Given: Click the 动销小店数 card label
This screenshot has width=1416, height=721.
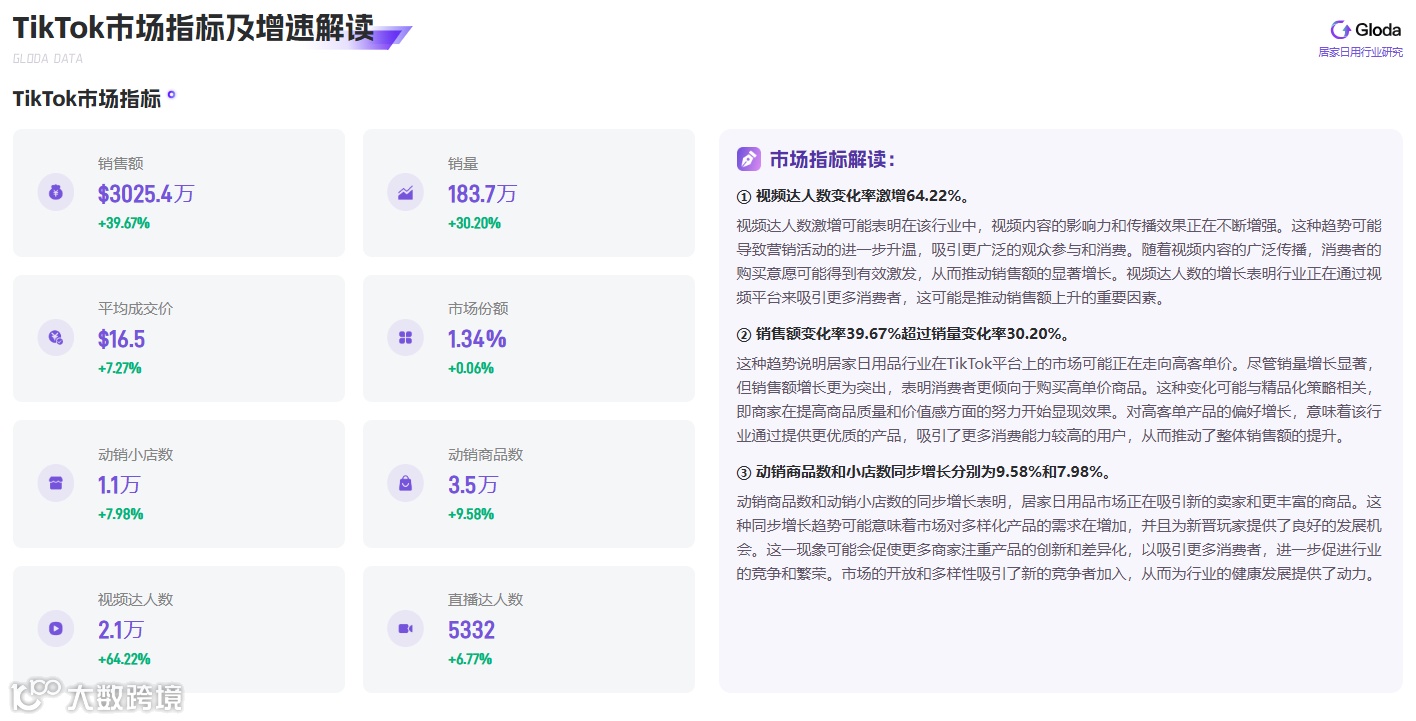Looking at the screenshot, I should click(135, 454).
